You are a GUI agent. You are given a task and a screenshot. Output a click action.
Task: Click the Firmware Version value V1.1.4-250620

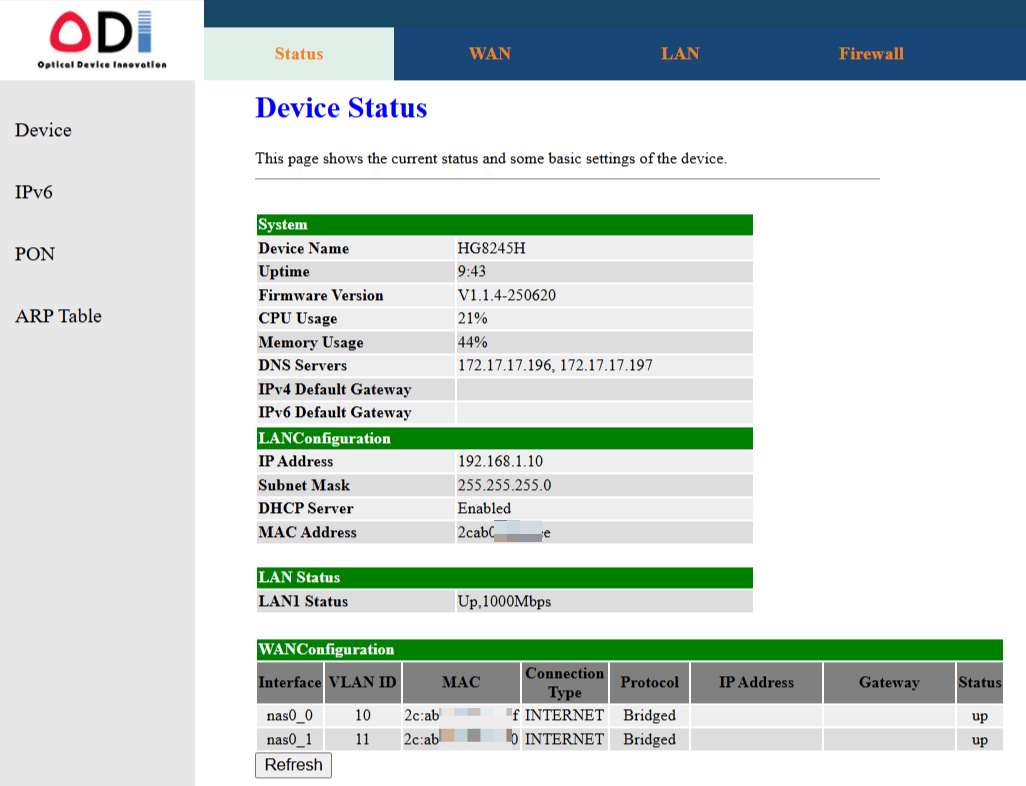pyautogui.click(x=506, y=295)
